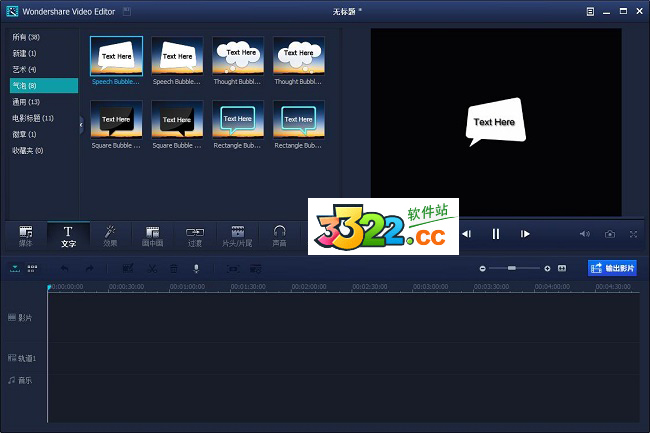Viewport: 650px width, 433px height.
Task: Open the 过渡 transitions panel
Action: tap(196, 235)
